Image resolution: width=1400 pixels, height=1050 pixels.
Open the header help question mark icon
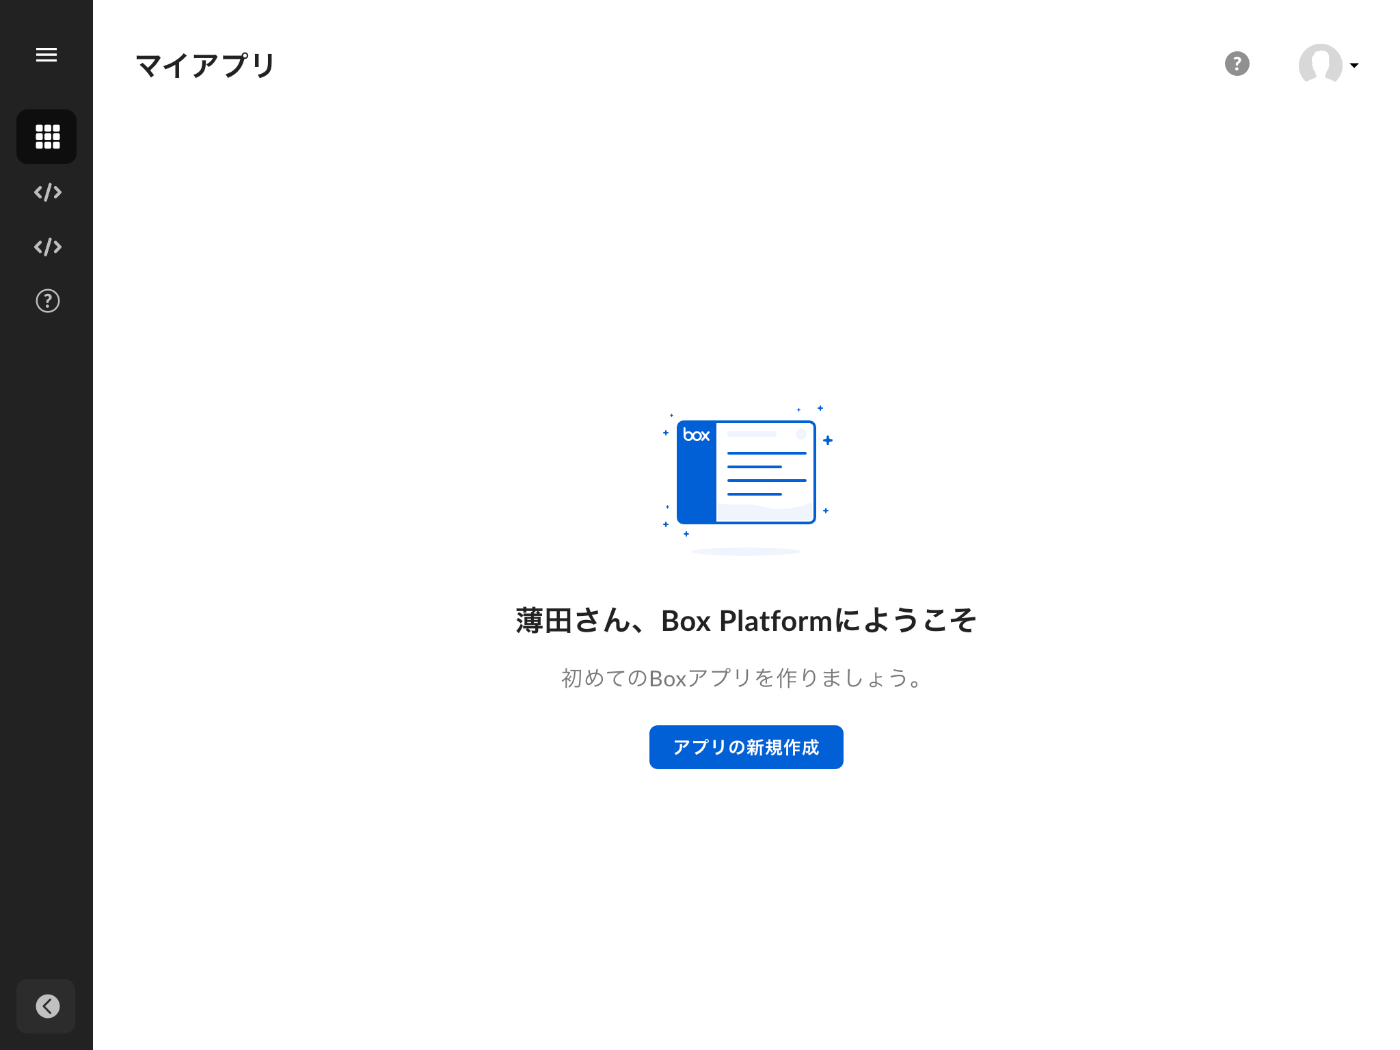(x=1237, y=64)
